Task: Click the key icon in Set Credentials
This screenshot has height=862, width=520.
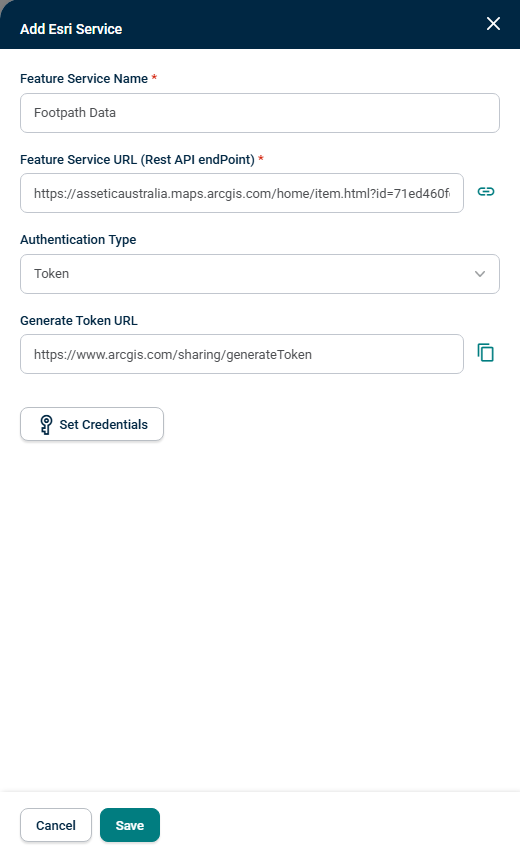Action: 46,424
